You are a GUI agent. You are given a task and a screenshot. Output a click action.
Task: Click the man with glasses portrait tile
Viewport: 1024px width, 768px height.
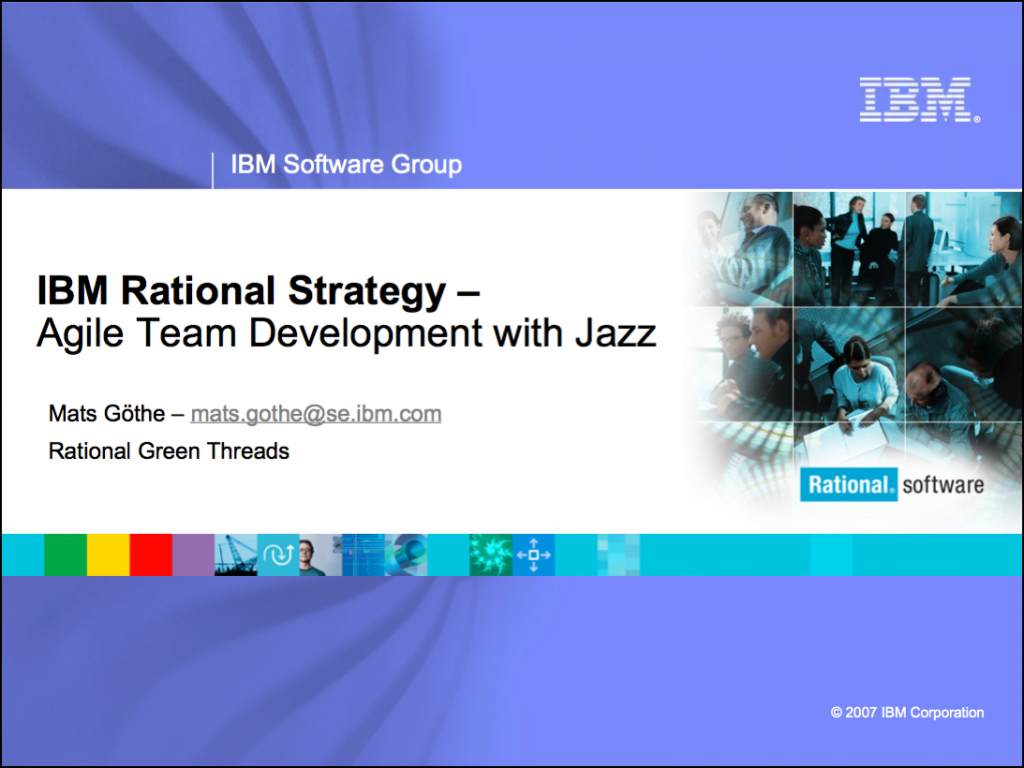pos(321,554)
